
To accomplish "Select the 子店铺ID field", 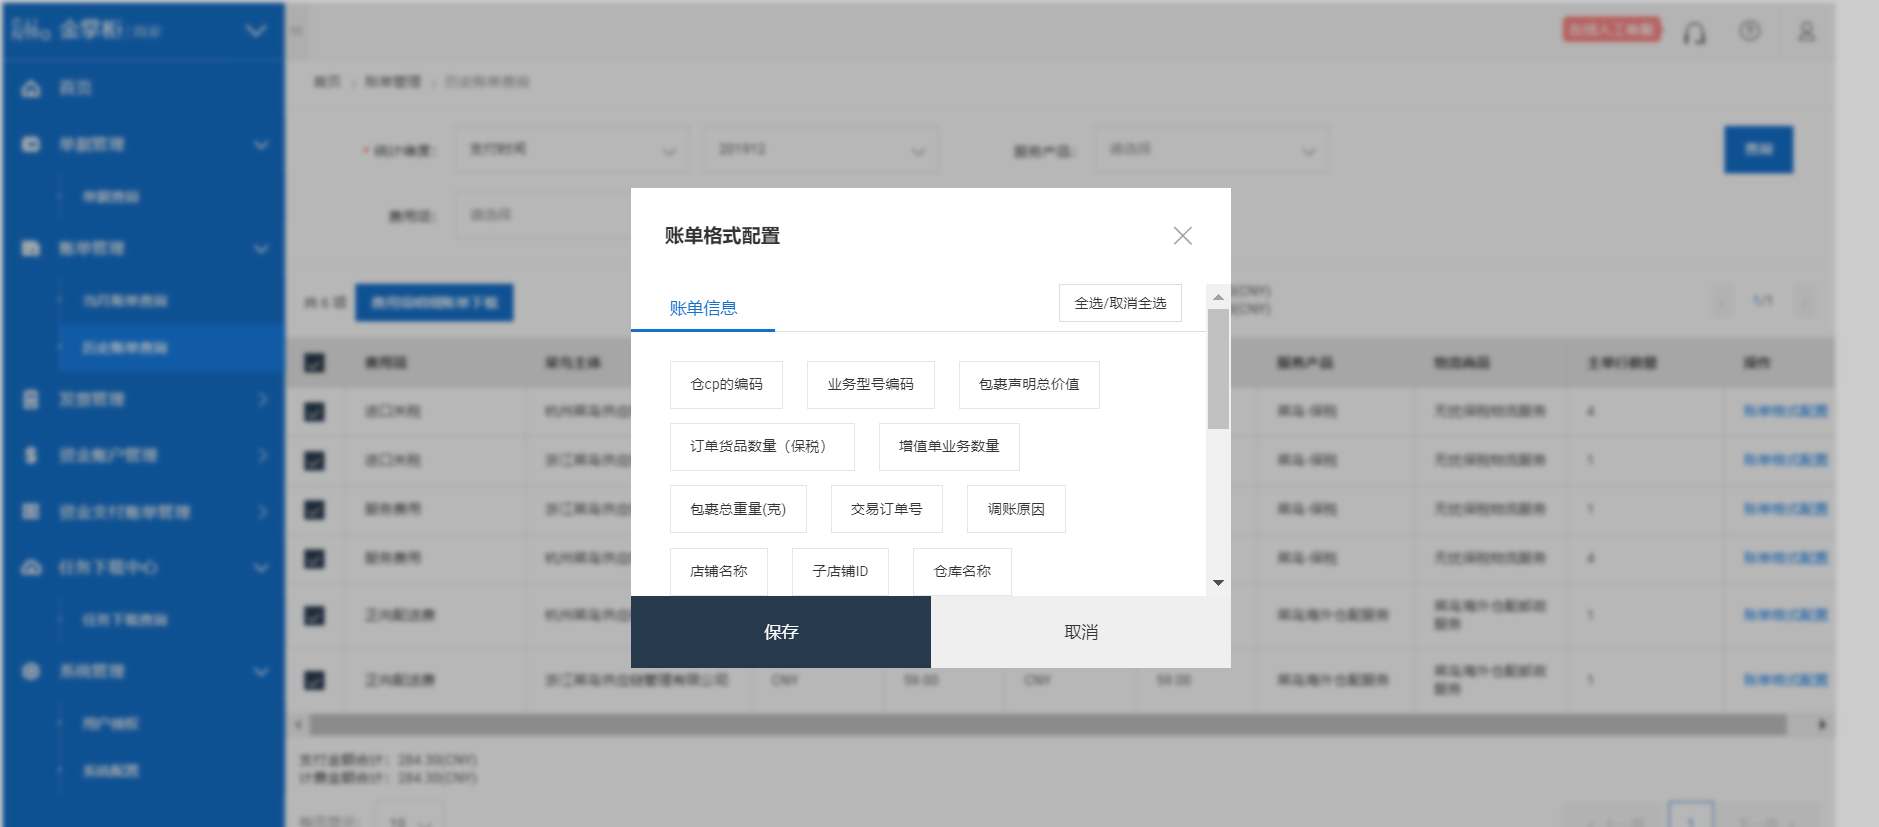I will (x=840, y=572).
